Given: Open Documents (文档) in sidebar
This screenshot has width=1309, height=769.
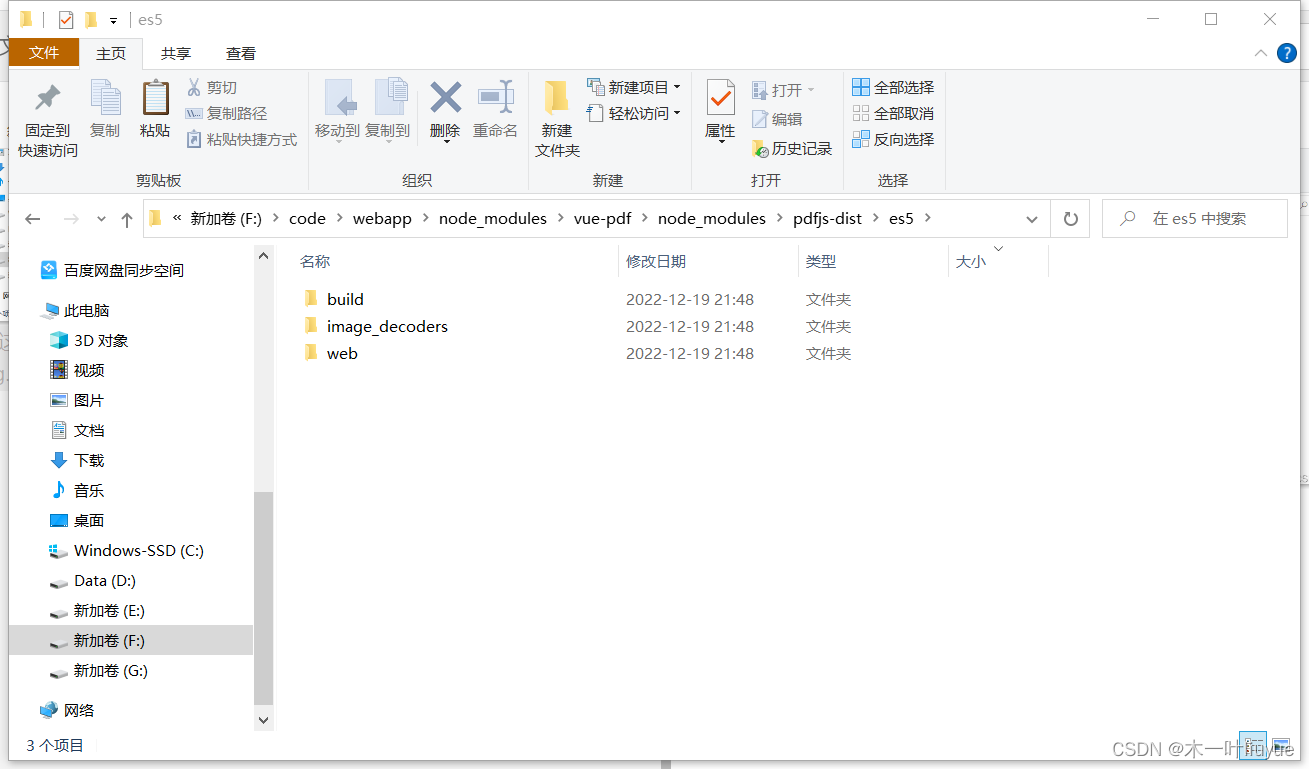Looking at the screenshot, I should (89, 430).
